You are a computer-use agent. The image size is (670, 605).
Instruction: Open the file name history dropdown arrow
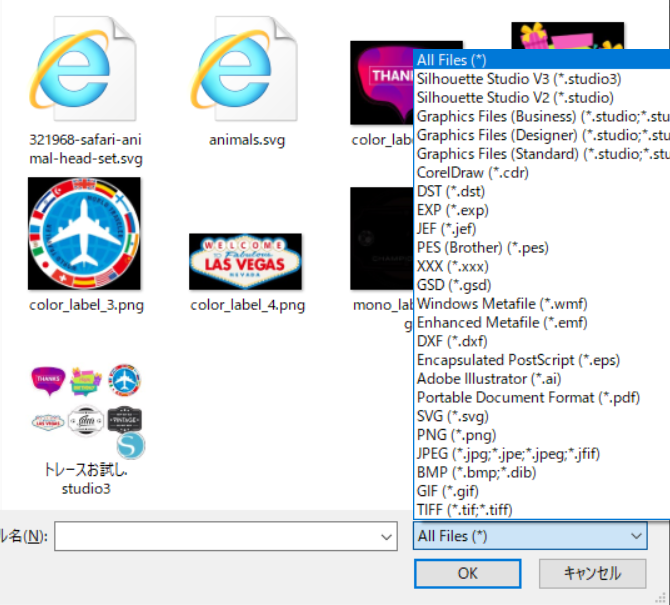pos(386,537)
